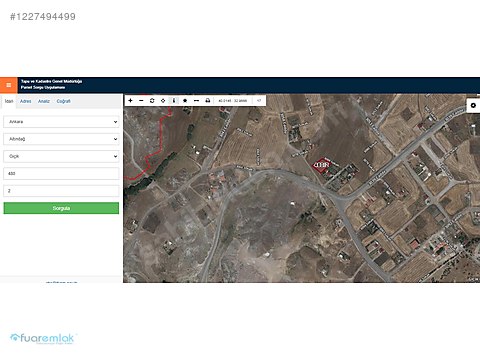Click the parcel number field showing 2

pos(61,191)
